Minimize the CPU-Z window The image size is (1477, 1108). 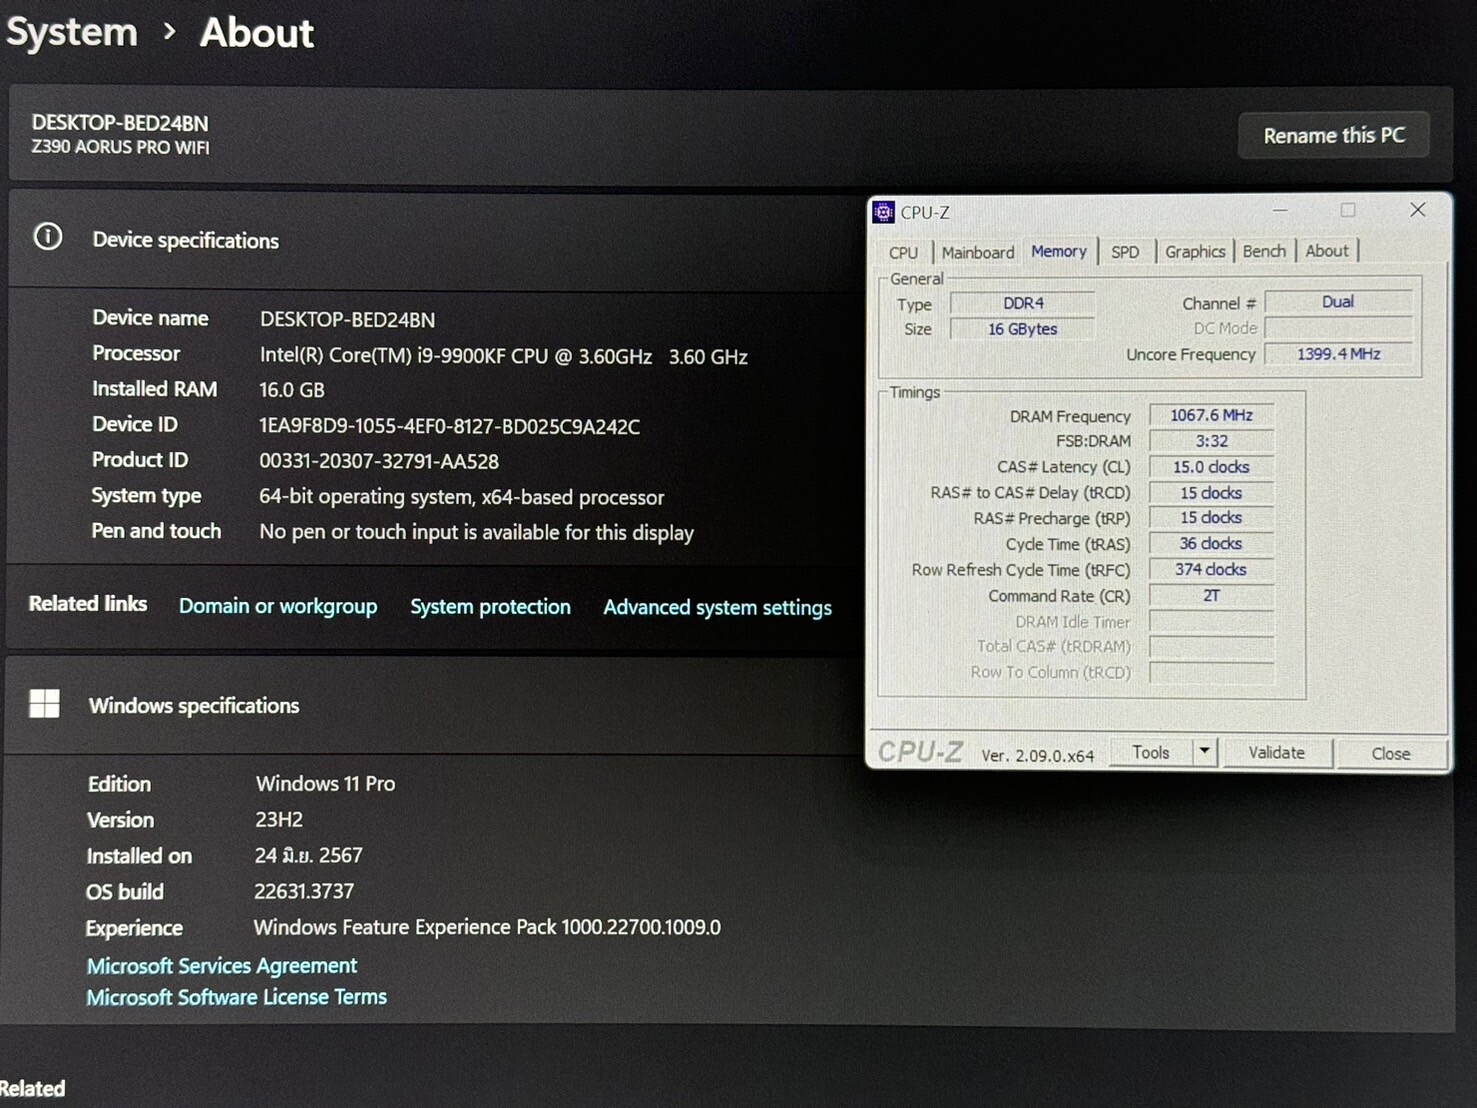(1279, 211)
